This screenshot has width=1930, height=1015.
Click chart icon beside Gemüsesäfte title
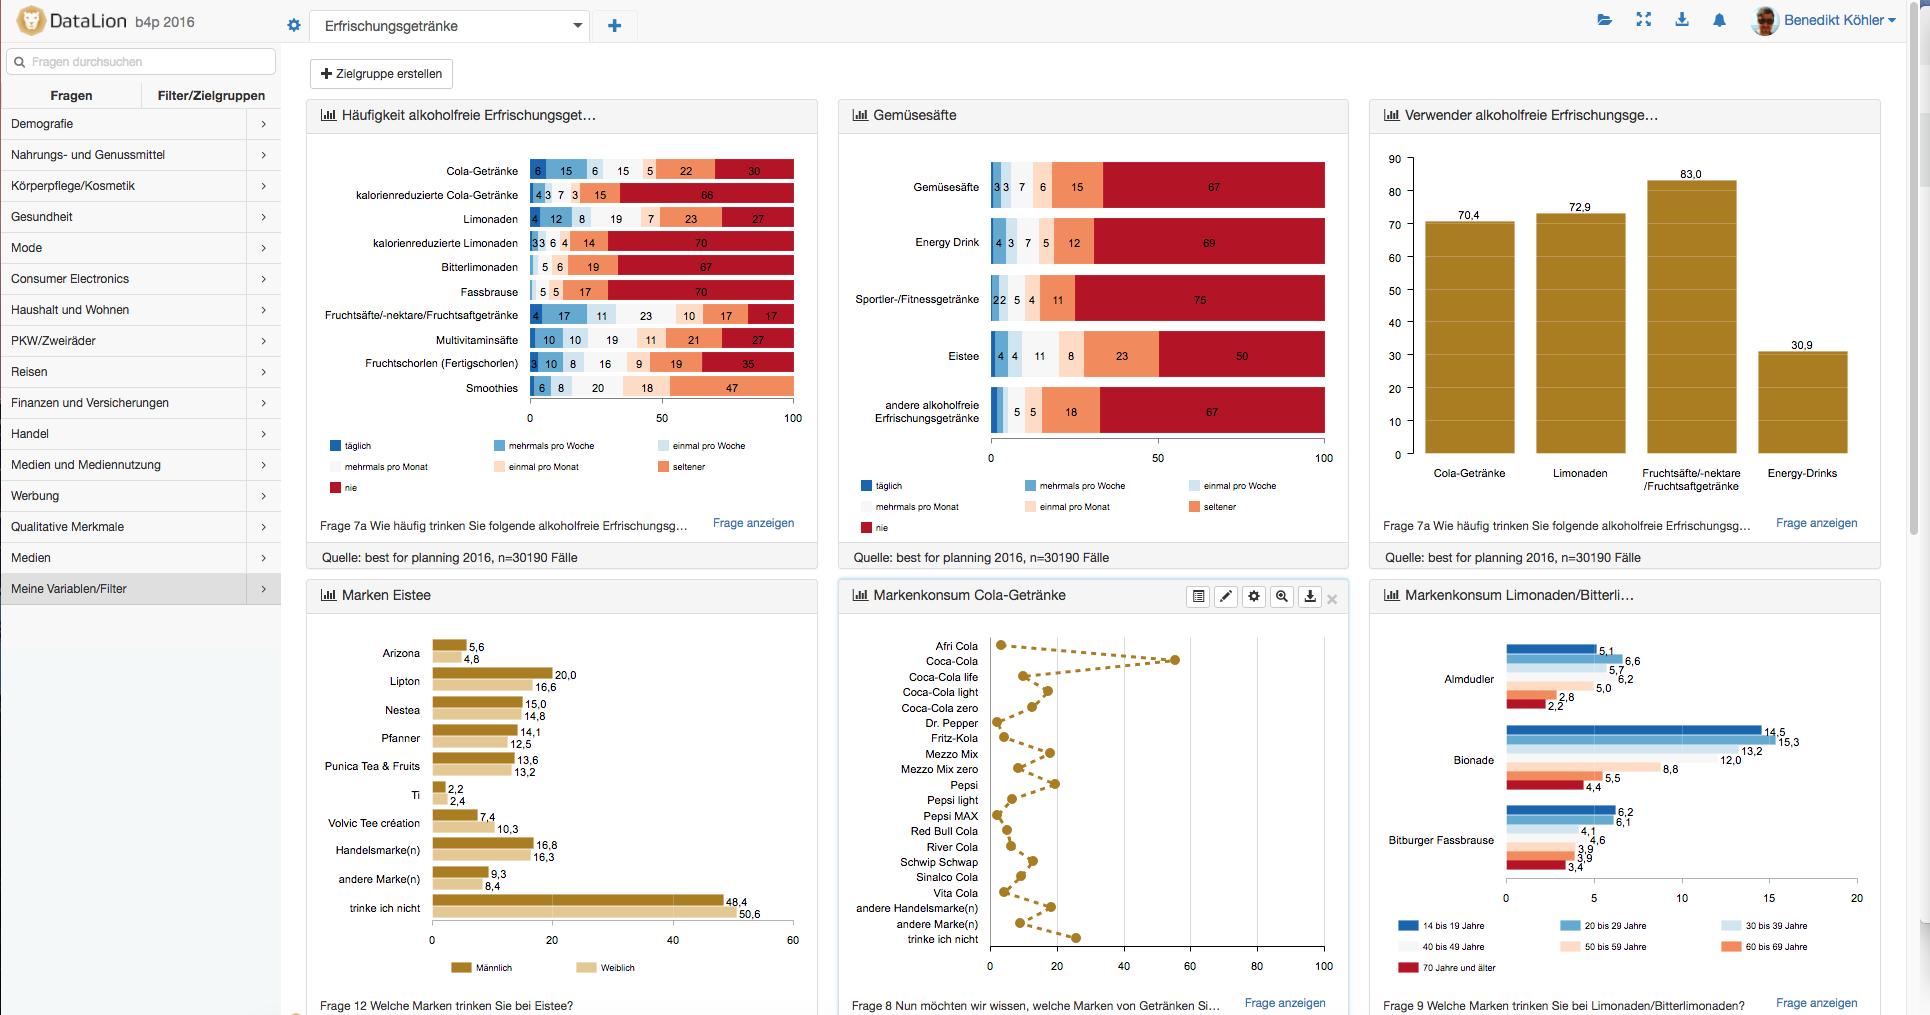coord(860,115)
